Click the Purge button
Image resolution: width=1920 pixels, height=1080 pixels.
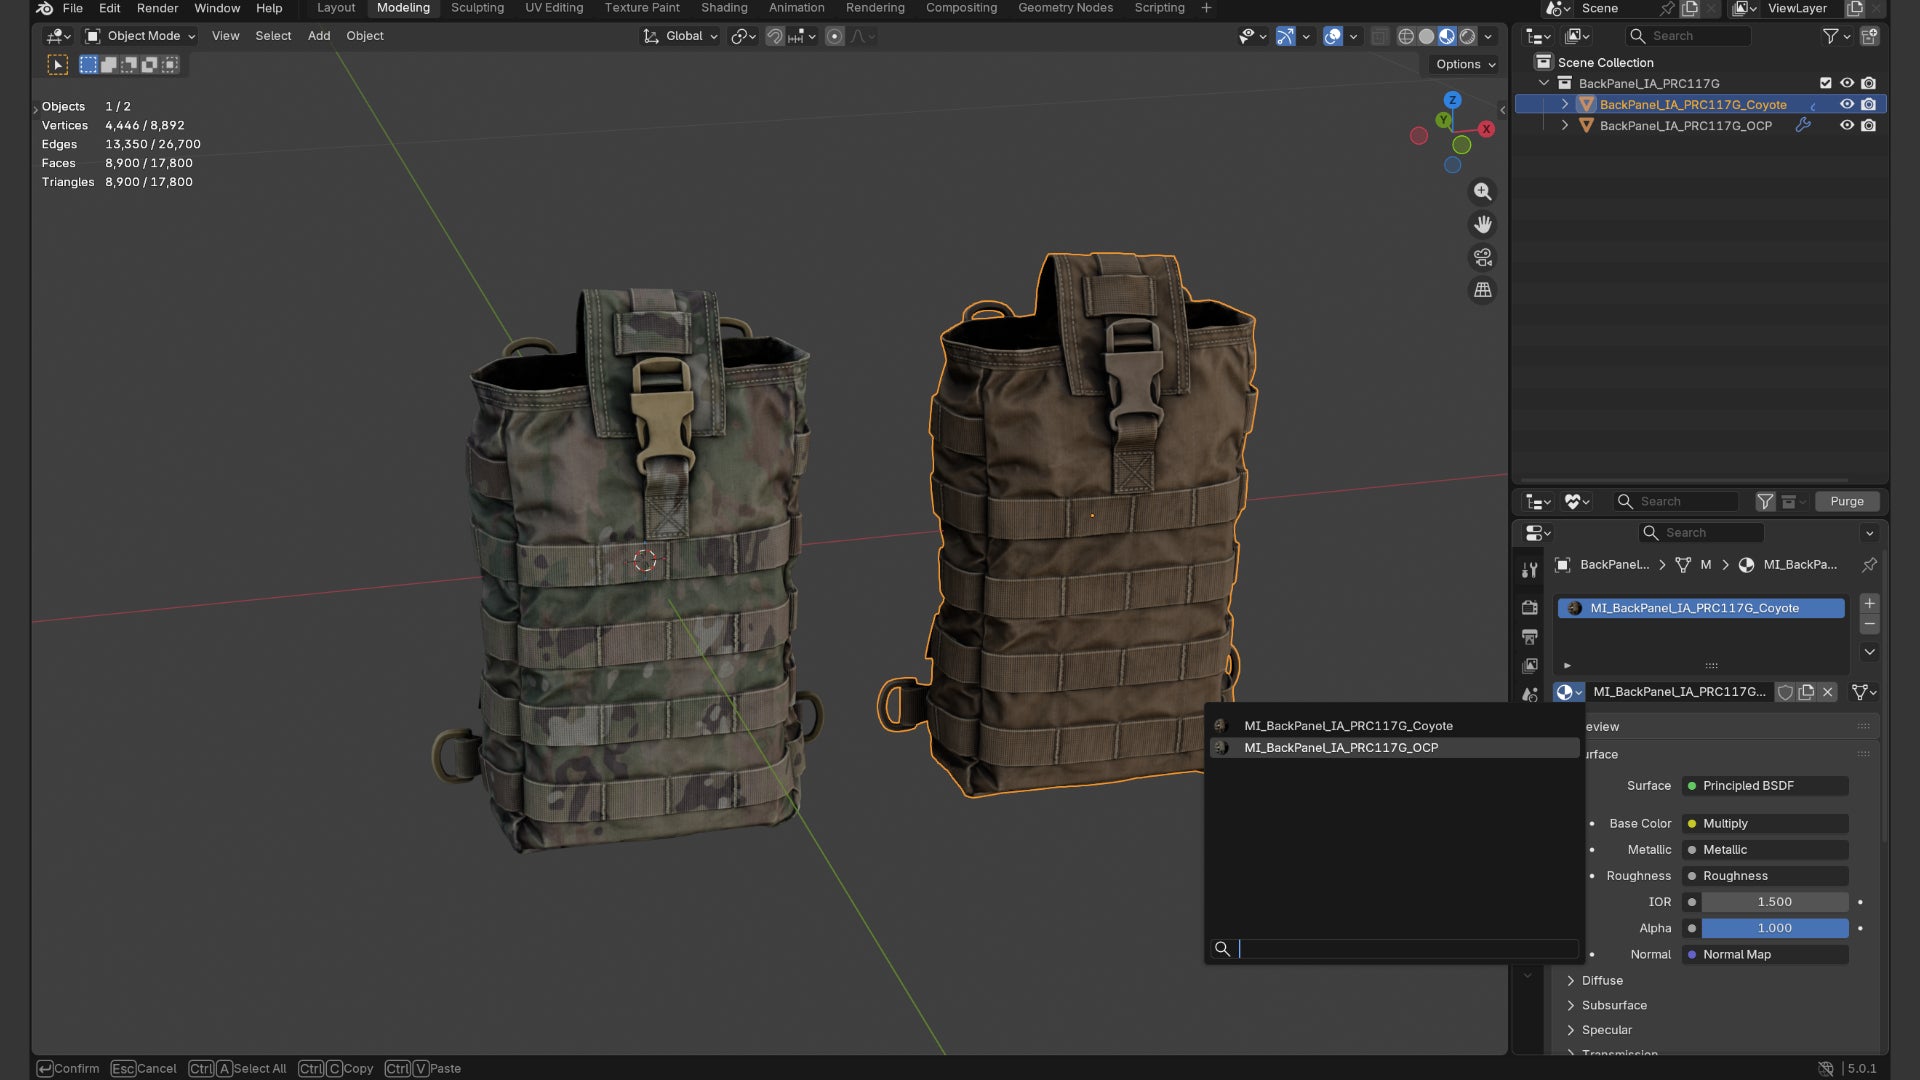click(1846, 501)
